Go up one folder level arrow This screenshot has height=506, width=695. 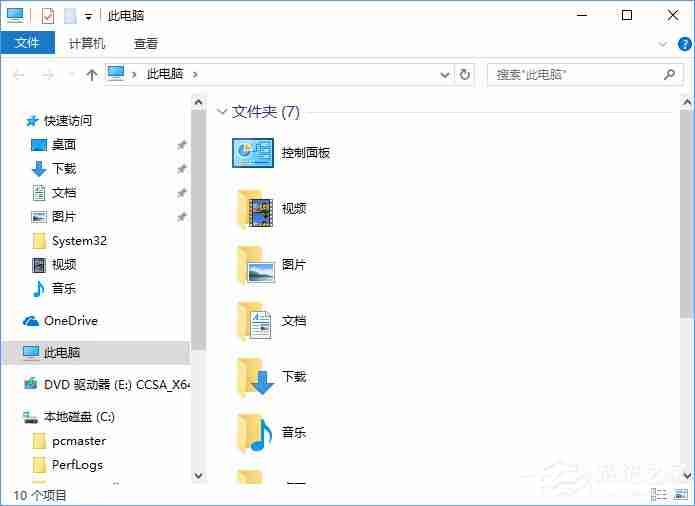click(x=92, y=74)
